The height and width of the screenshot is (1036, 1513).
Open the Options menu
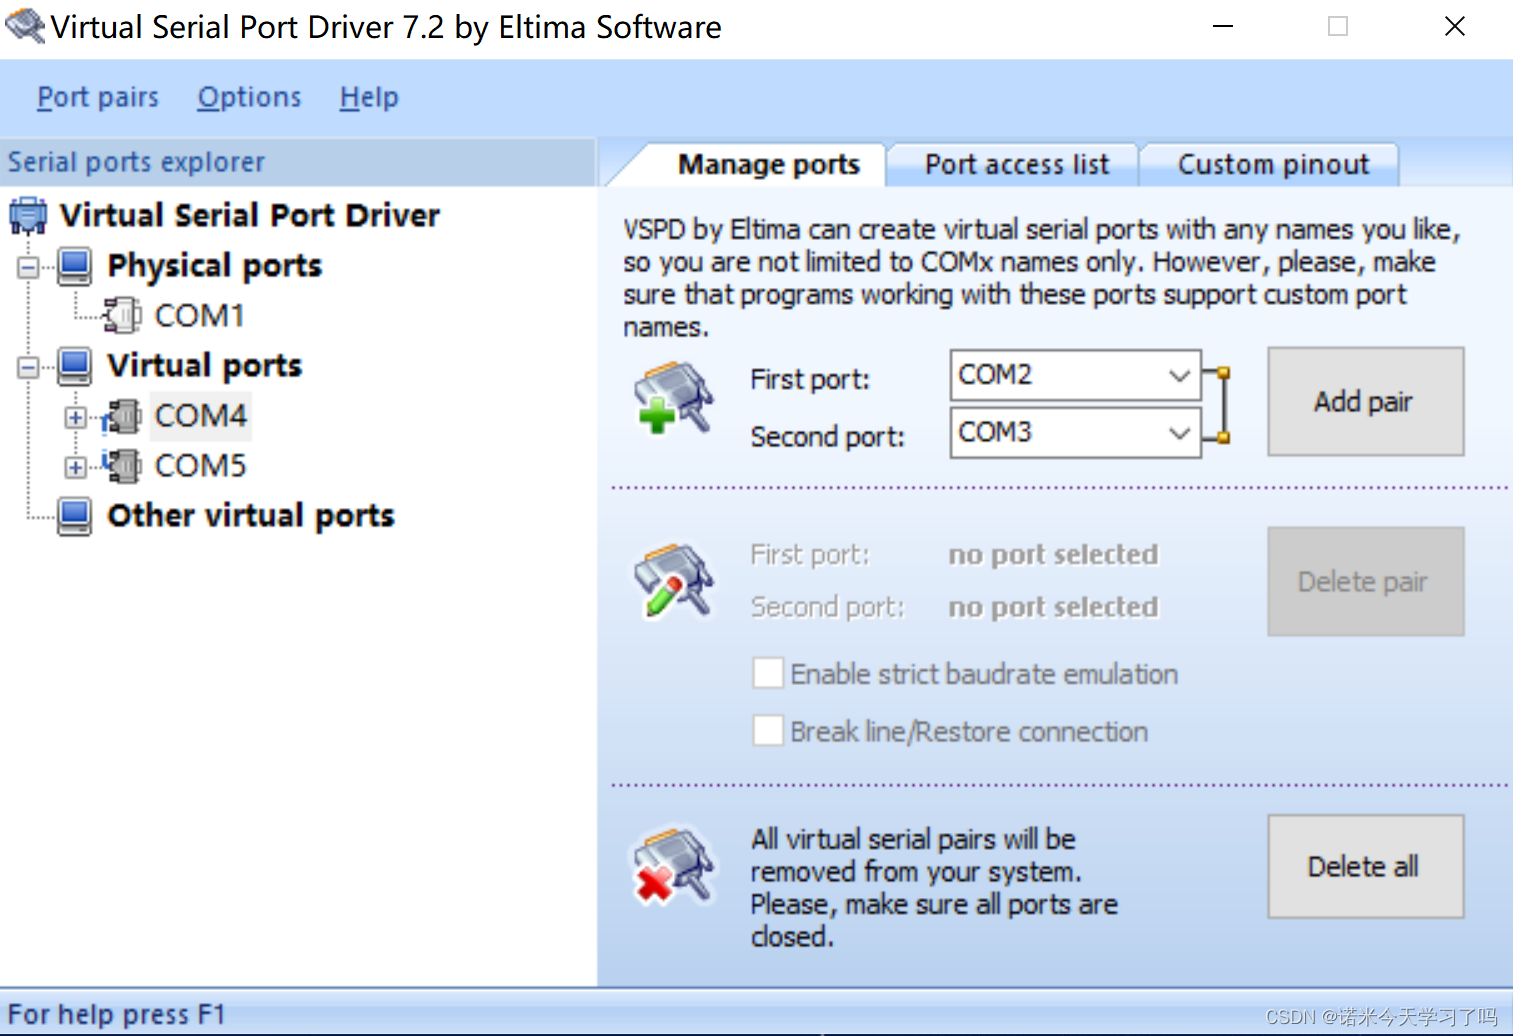pyautogui.click(x=249, y=97)
